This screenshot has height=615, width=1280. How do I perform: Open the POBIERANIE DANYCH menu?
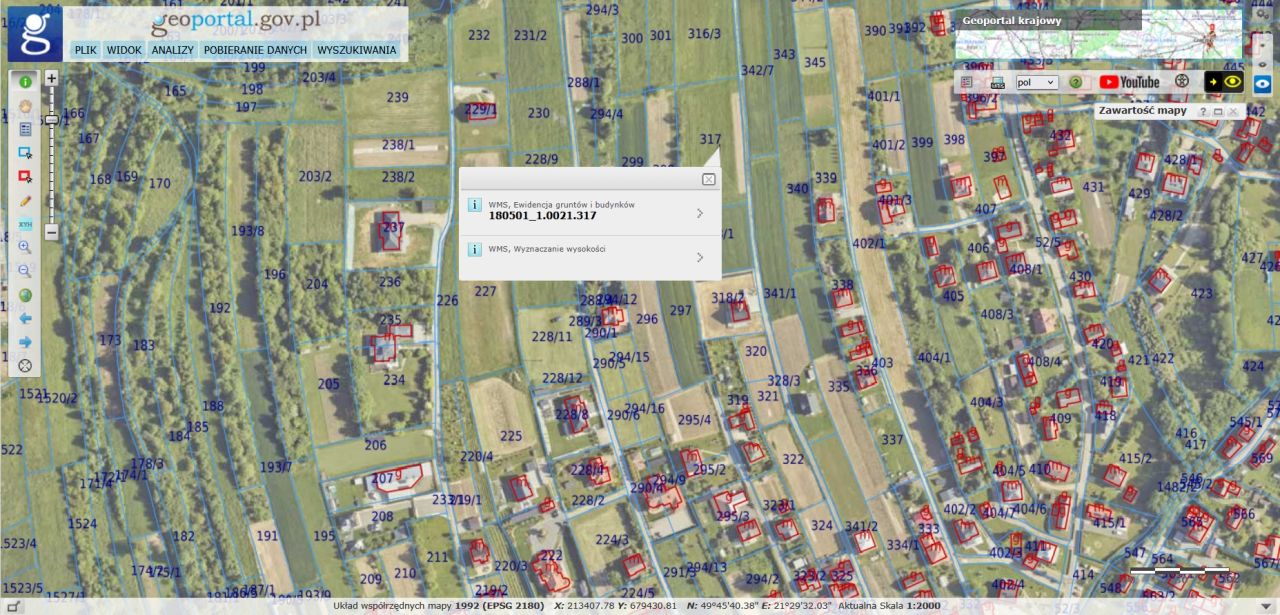tap(255, 50)
